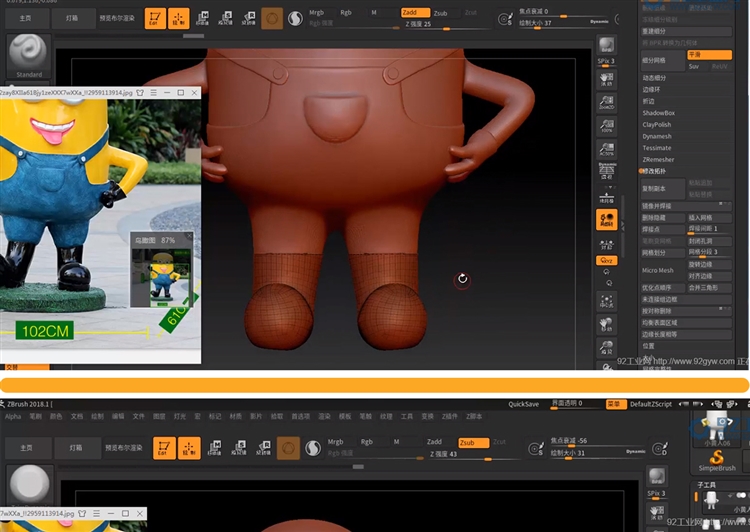Select the Rotate gizmo icon in upper view
This screenshot has height=532, width=750.
(x=248, y=18)
